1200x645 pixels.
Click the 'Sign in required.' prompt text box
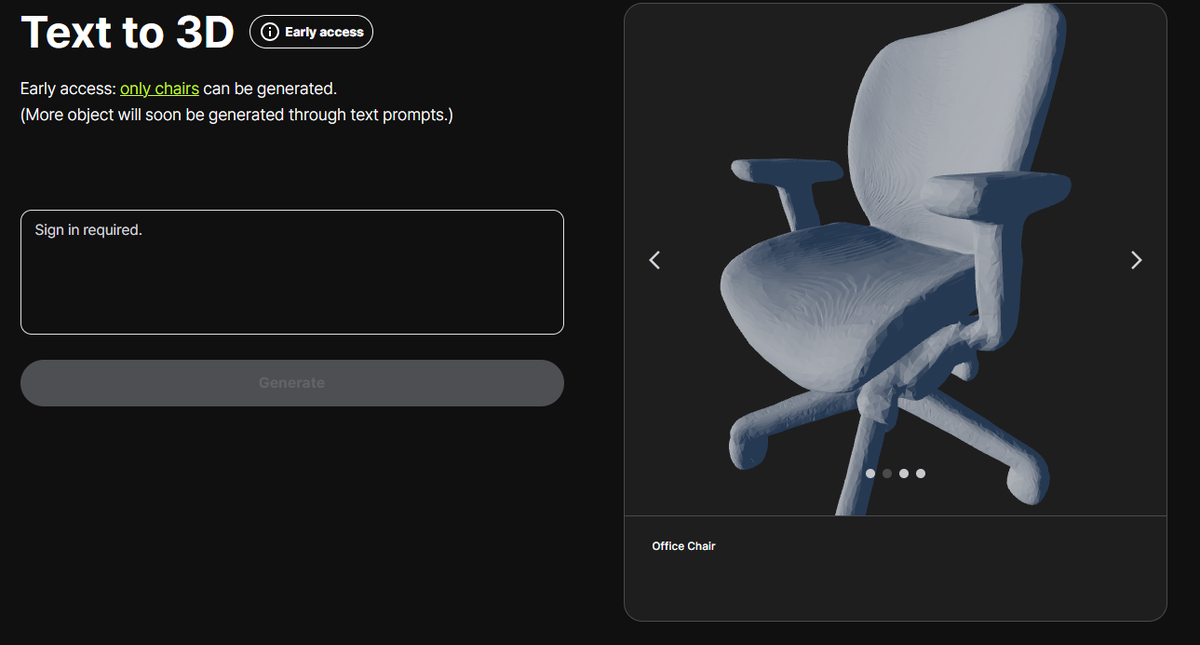click(x=292, y=272)
